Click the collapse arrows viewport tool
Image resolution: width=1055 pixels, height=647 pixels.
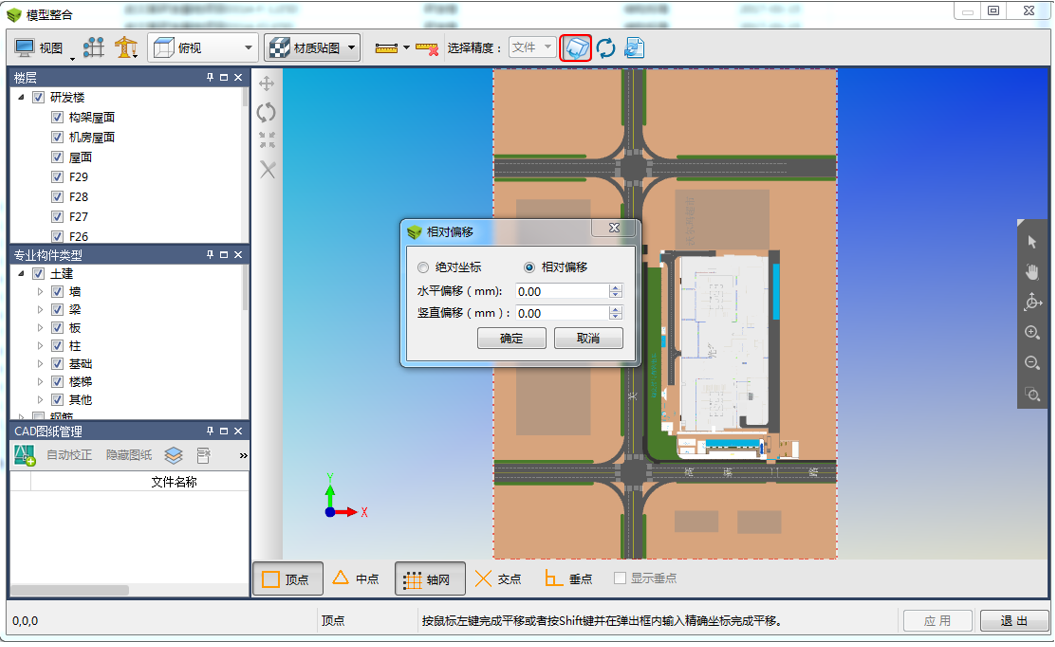(x=267, y=140)
